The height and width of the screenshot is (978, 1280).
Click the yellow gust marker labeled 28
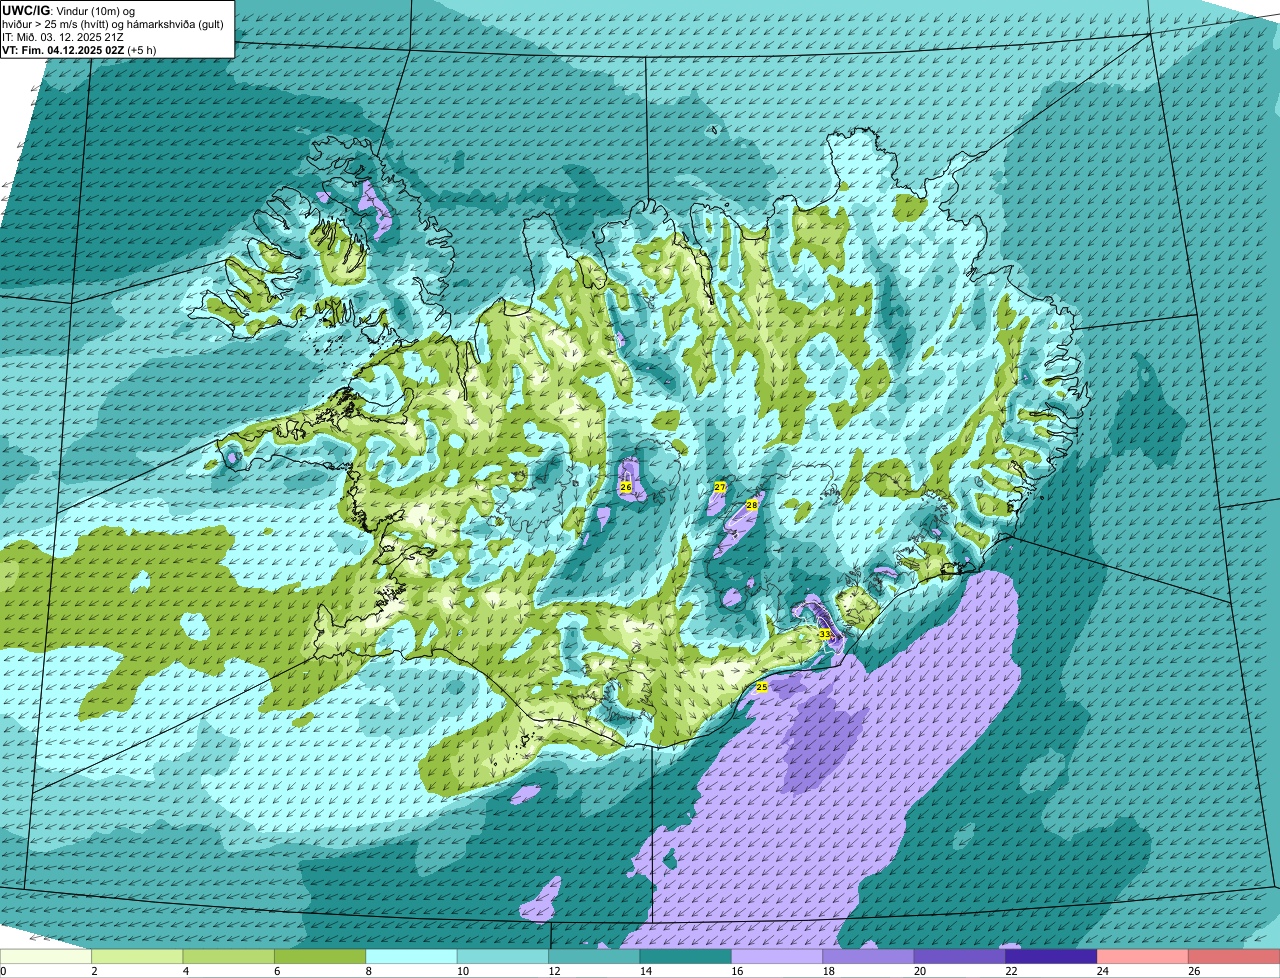pos(752,506)
